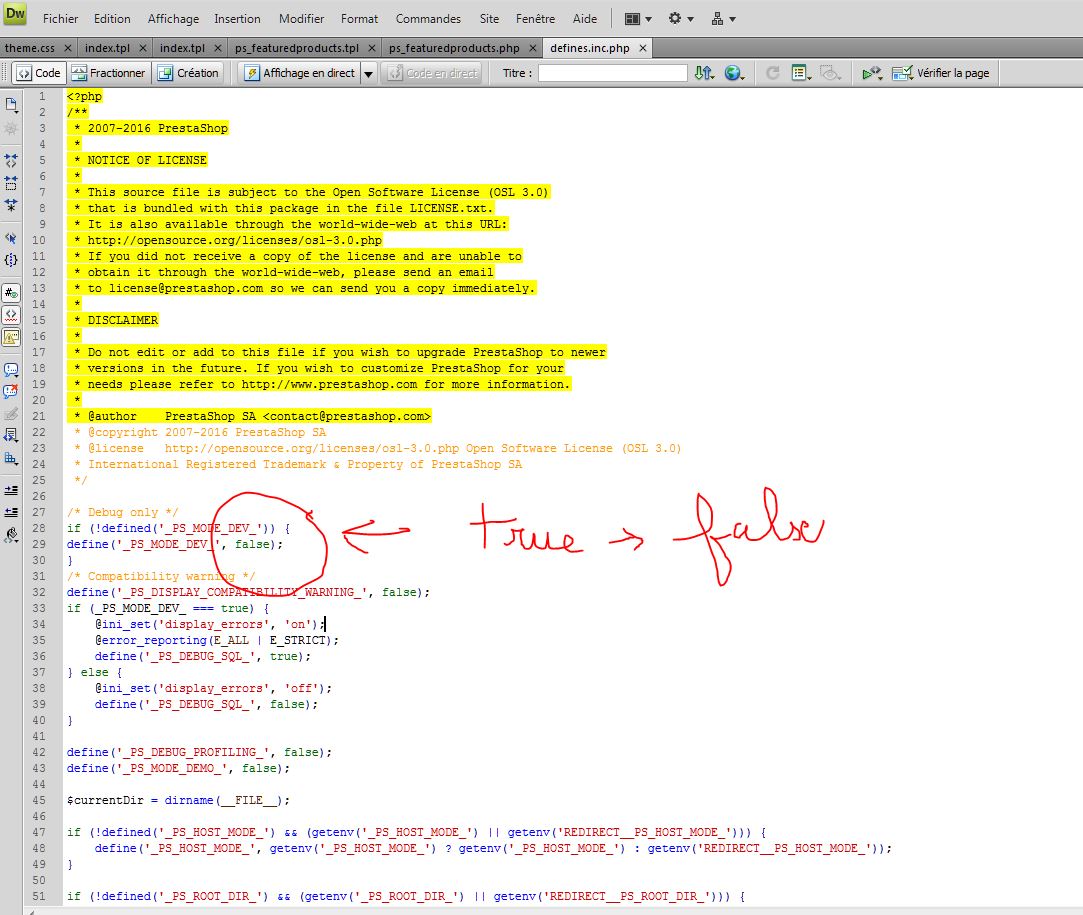Switch to Fractionner split view
Image resolution: width=1083 pixels, height=915 pixels.
click(109, 73)
